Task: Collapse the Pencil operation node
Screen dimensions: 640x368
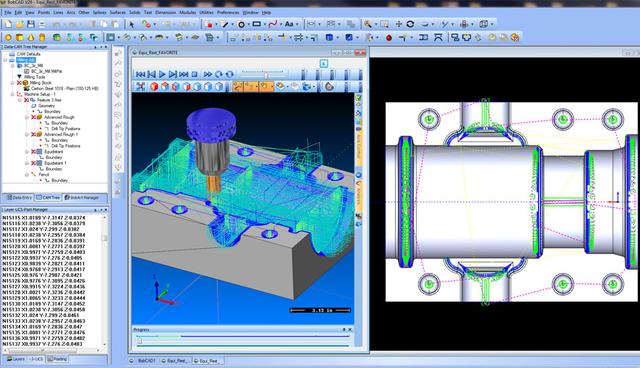Action: point(27,174)
